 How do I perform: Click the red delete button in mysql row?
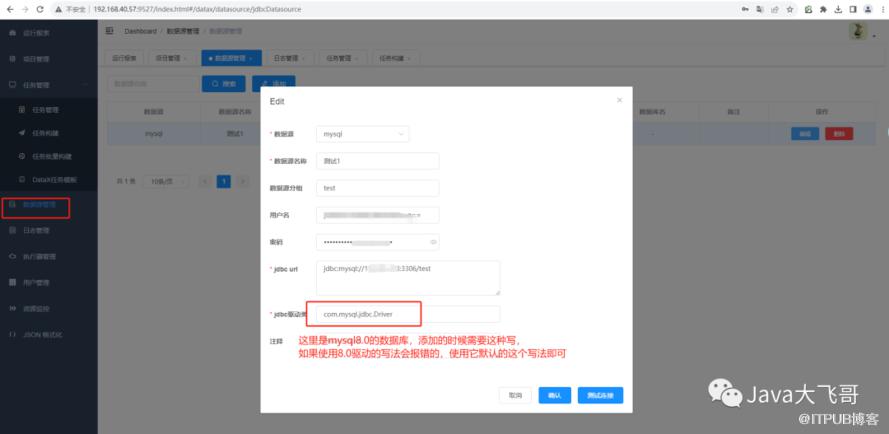click(839, 134)
